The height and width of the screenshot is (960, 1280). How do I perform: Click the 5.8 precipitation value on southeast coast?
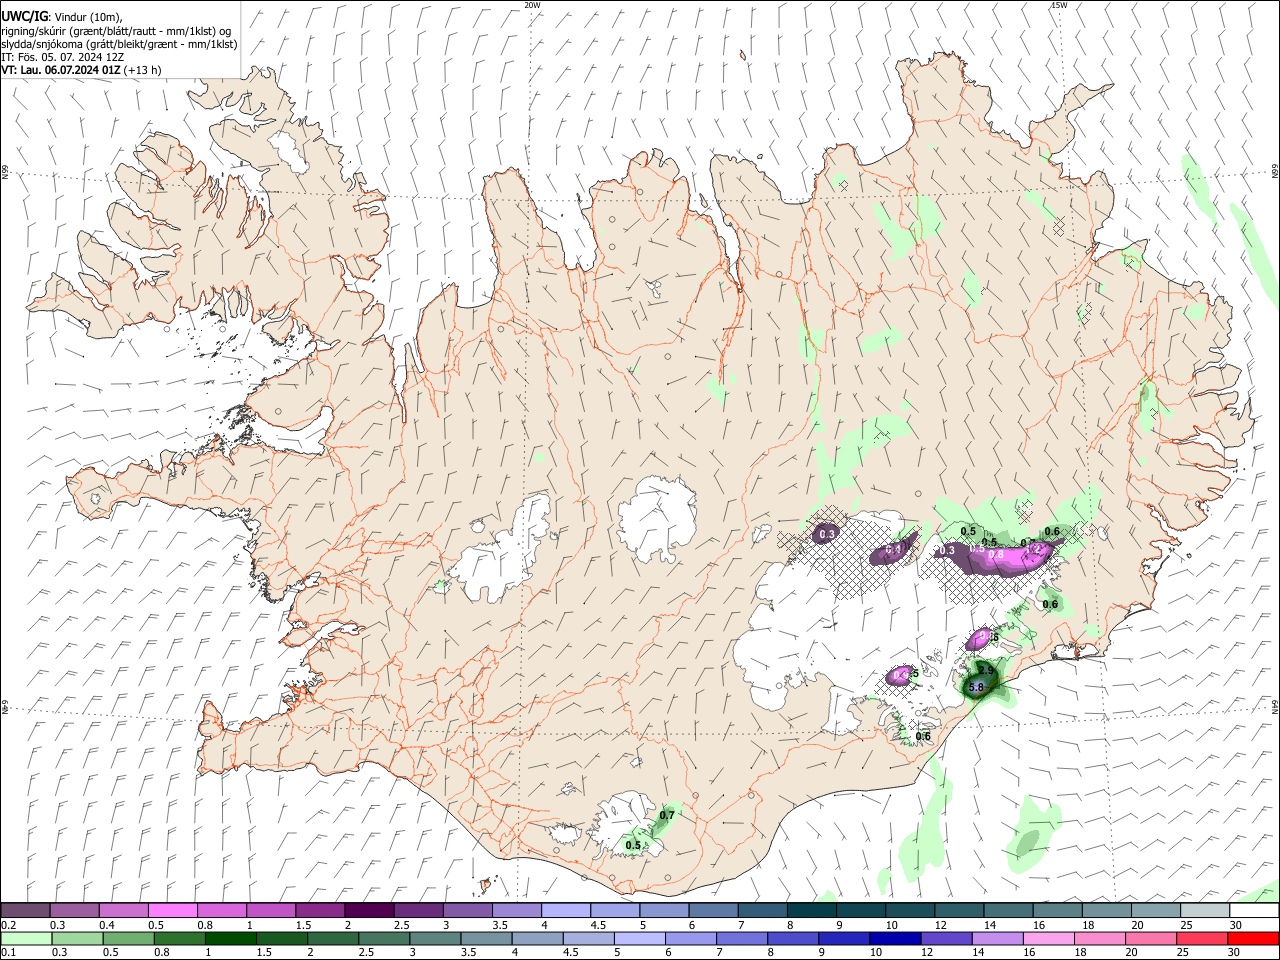(x=977, y=688)
